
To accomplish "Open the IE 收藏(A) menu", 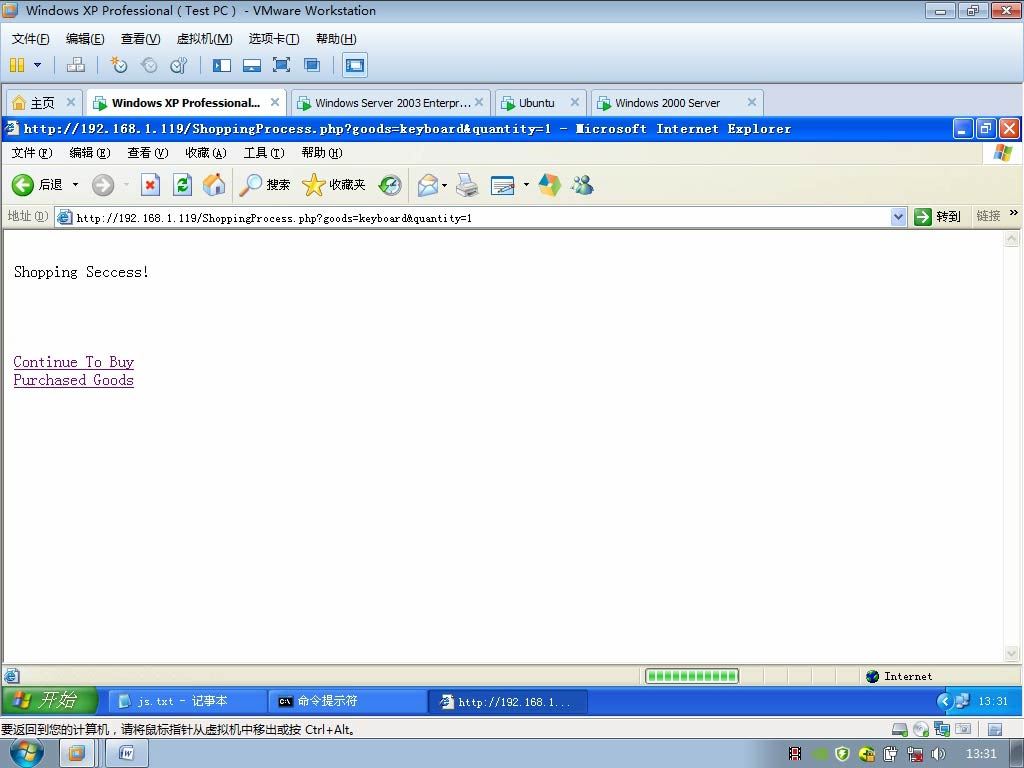I will point(206,153).
